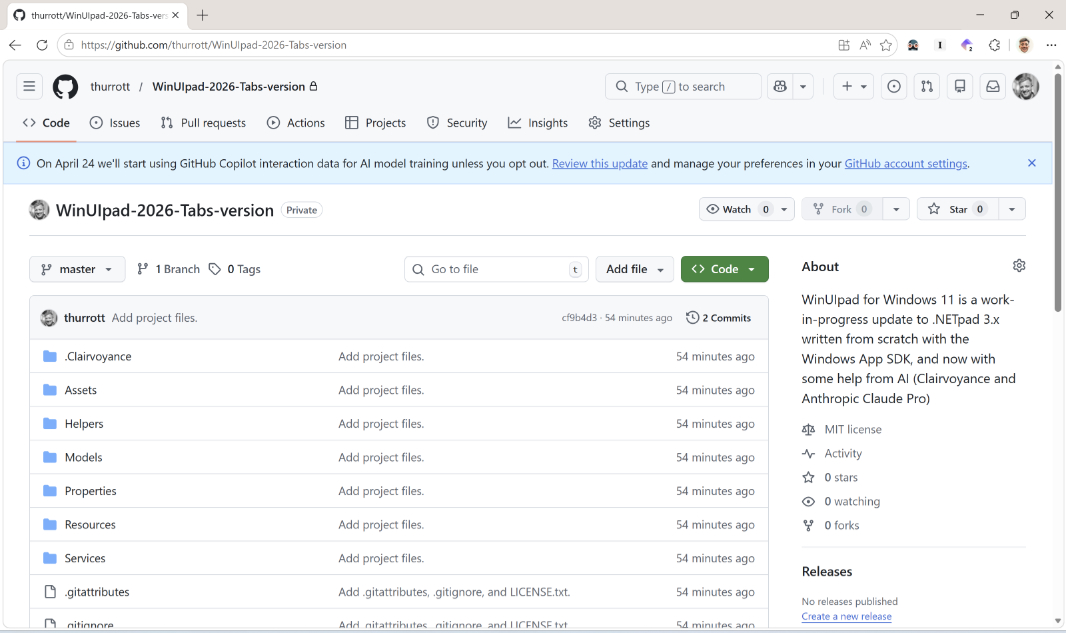Open the Insights tab
Image resolution: width=1066 pixels, height=633 pixels.
pos(538,123)
